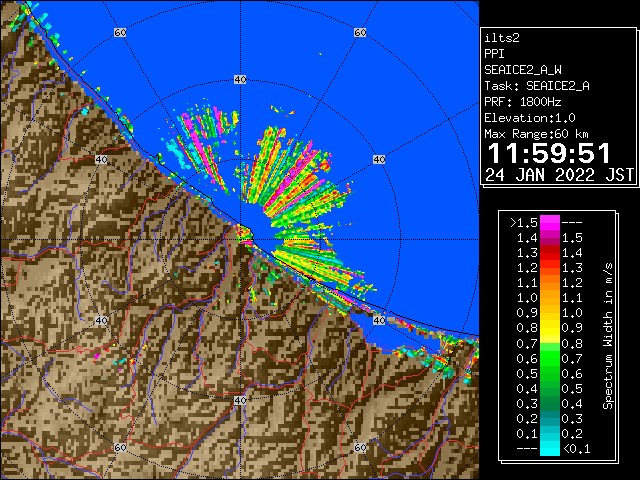Image resolution: width=640 pixels, height=480 pixels.
Task: Click the '40' label on the northwest land ring
Action: pyautogui.click(x=101, y=160)
